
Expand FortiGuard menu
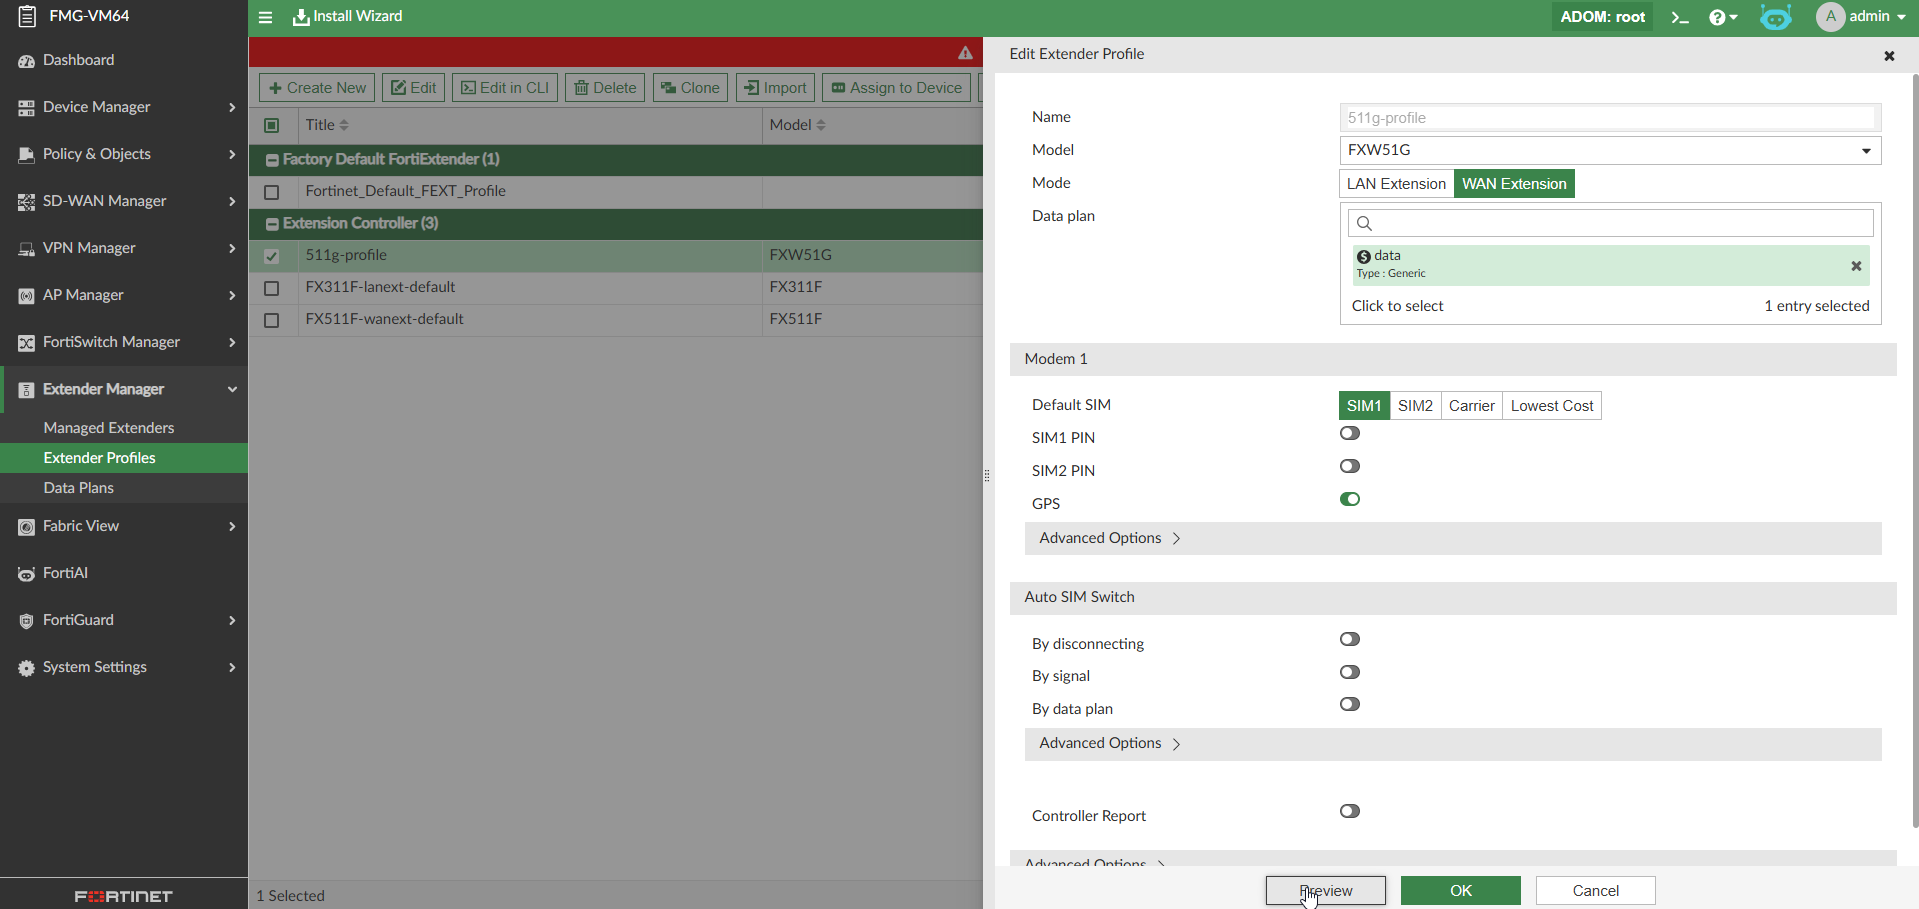pyautogui.click(x=124, y=620)
